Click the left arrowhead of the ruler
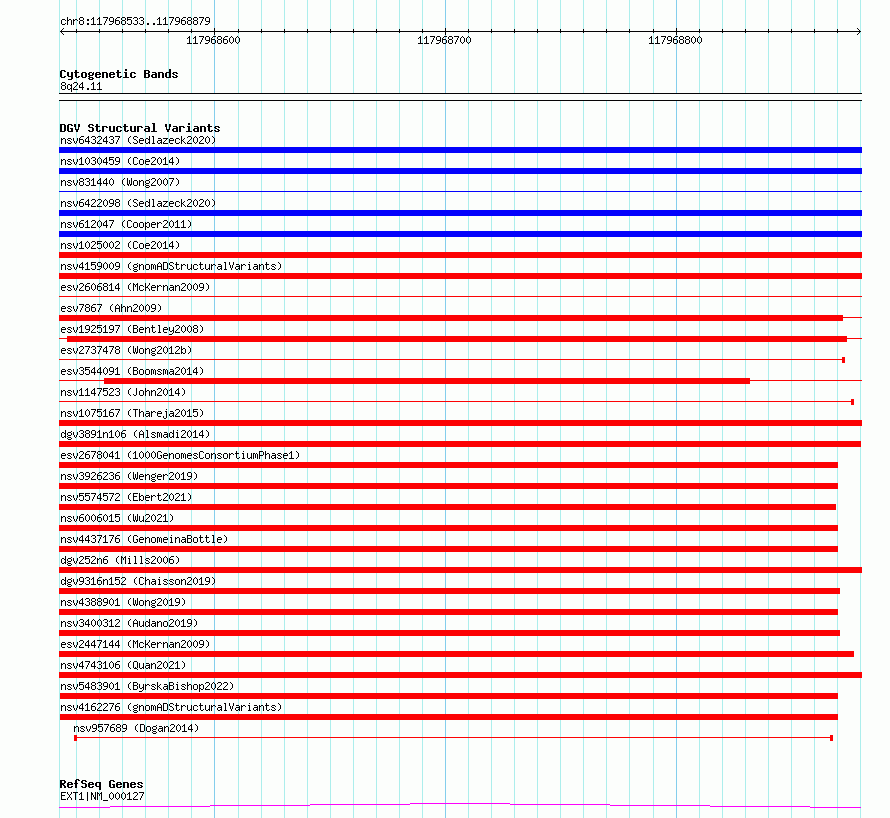Image resolution: width=890 pixels, height=818 pixels. click(62, 32)
